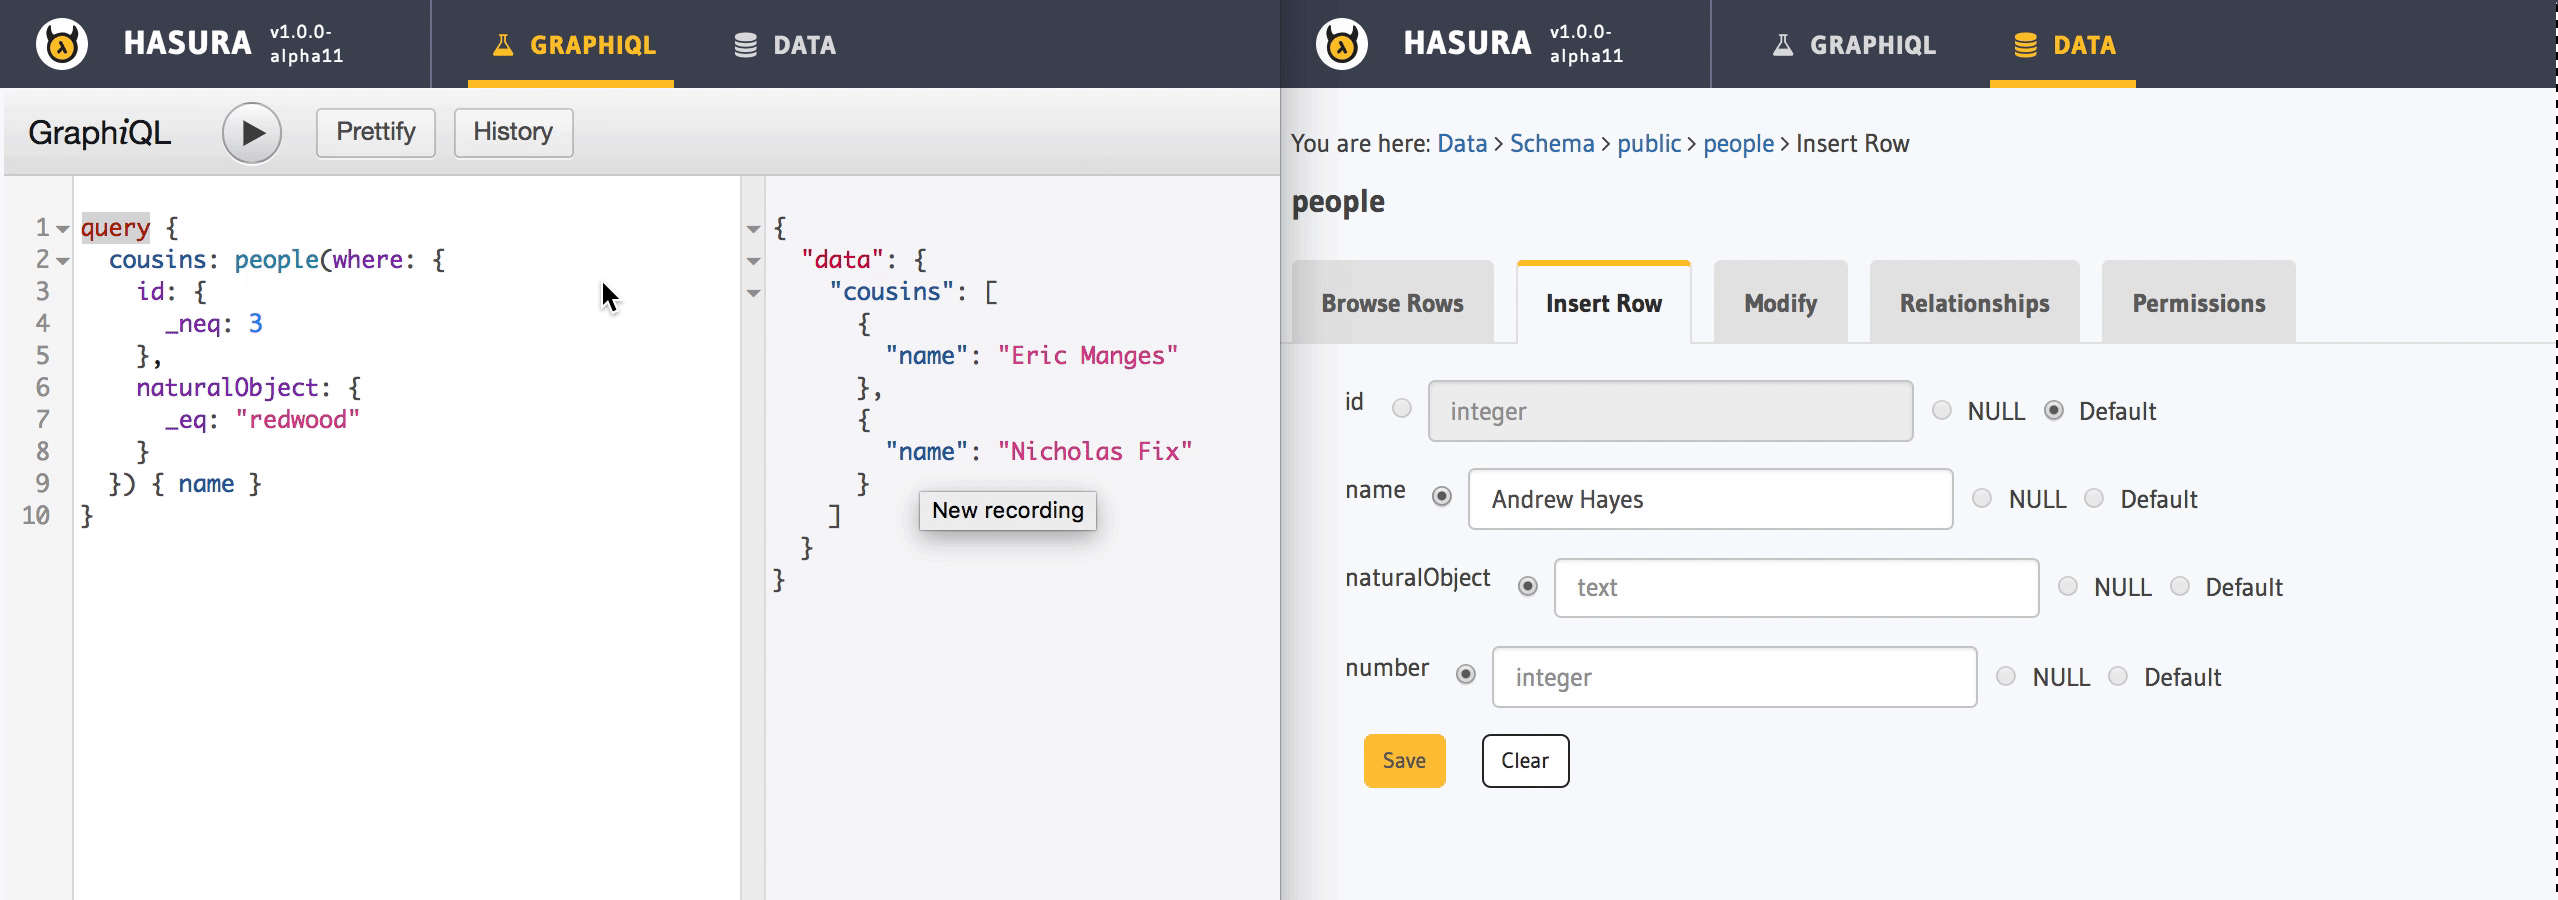
Task: Select the value radio for the name field
Action: 1442,496
